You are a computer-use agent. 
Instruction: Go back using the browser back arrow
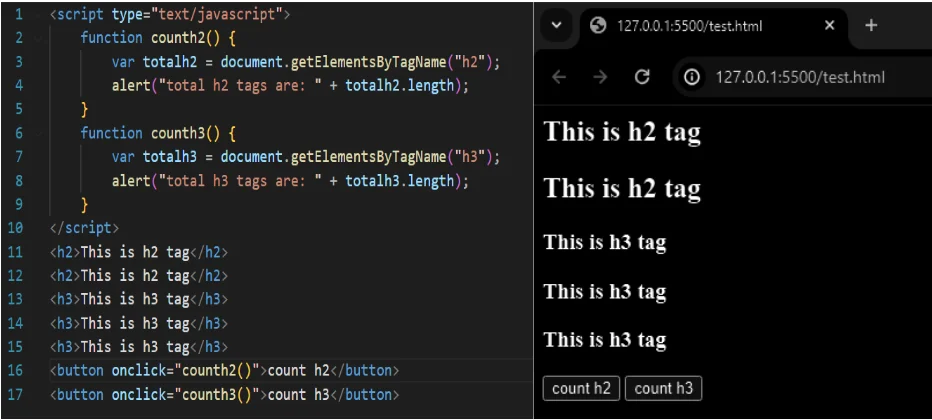click(x=559, y=77)
